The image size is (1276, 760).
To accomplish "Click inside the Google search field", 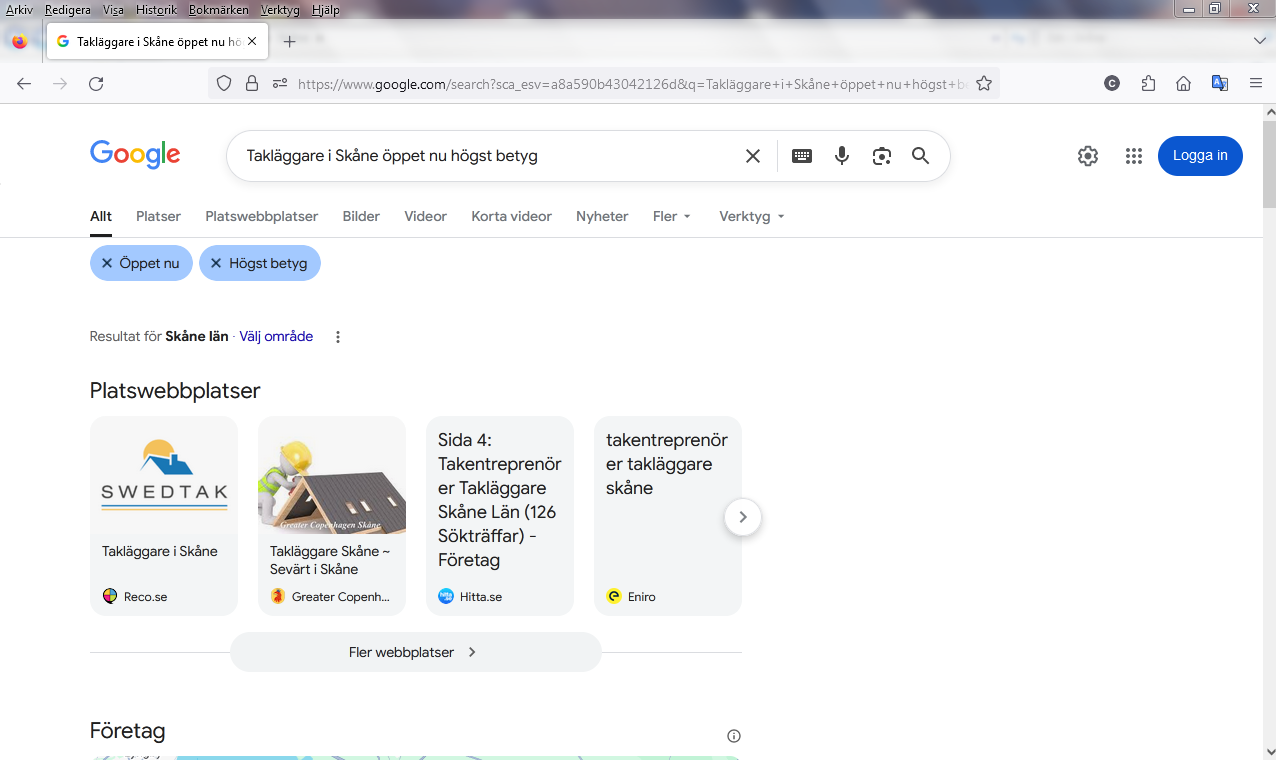I will coord(480,156).
